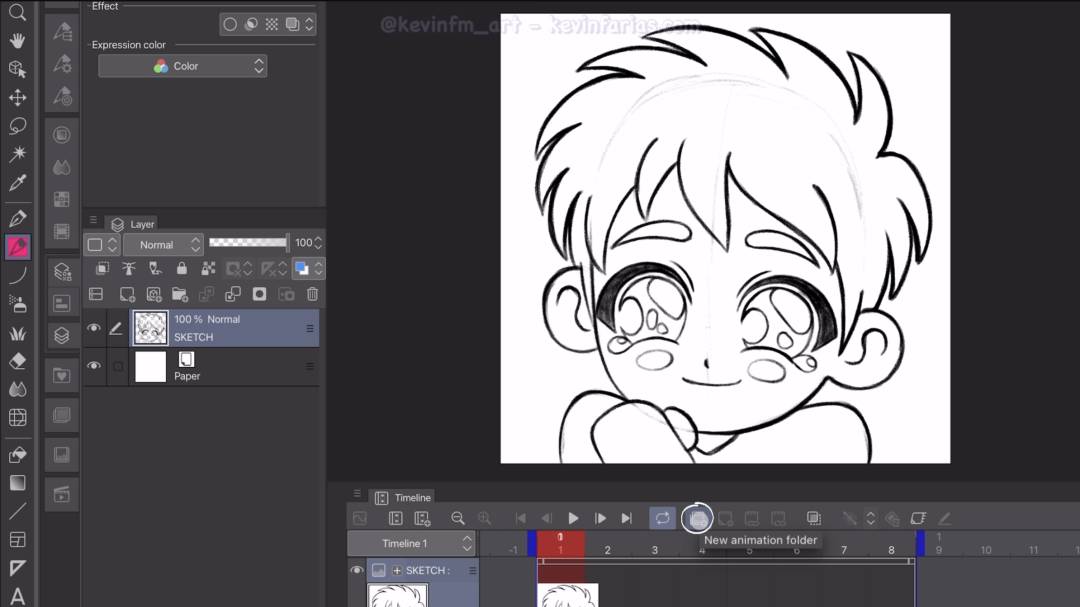Image resolution: width=1080 pixels, height=607 pixels.
Task: Click the delete layer trash icon
Action: click(x=313, y=293)
